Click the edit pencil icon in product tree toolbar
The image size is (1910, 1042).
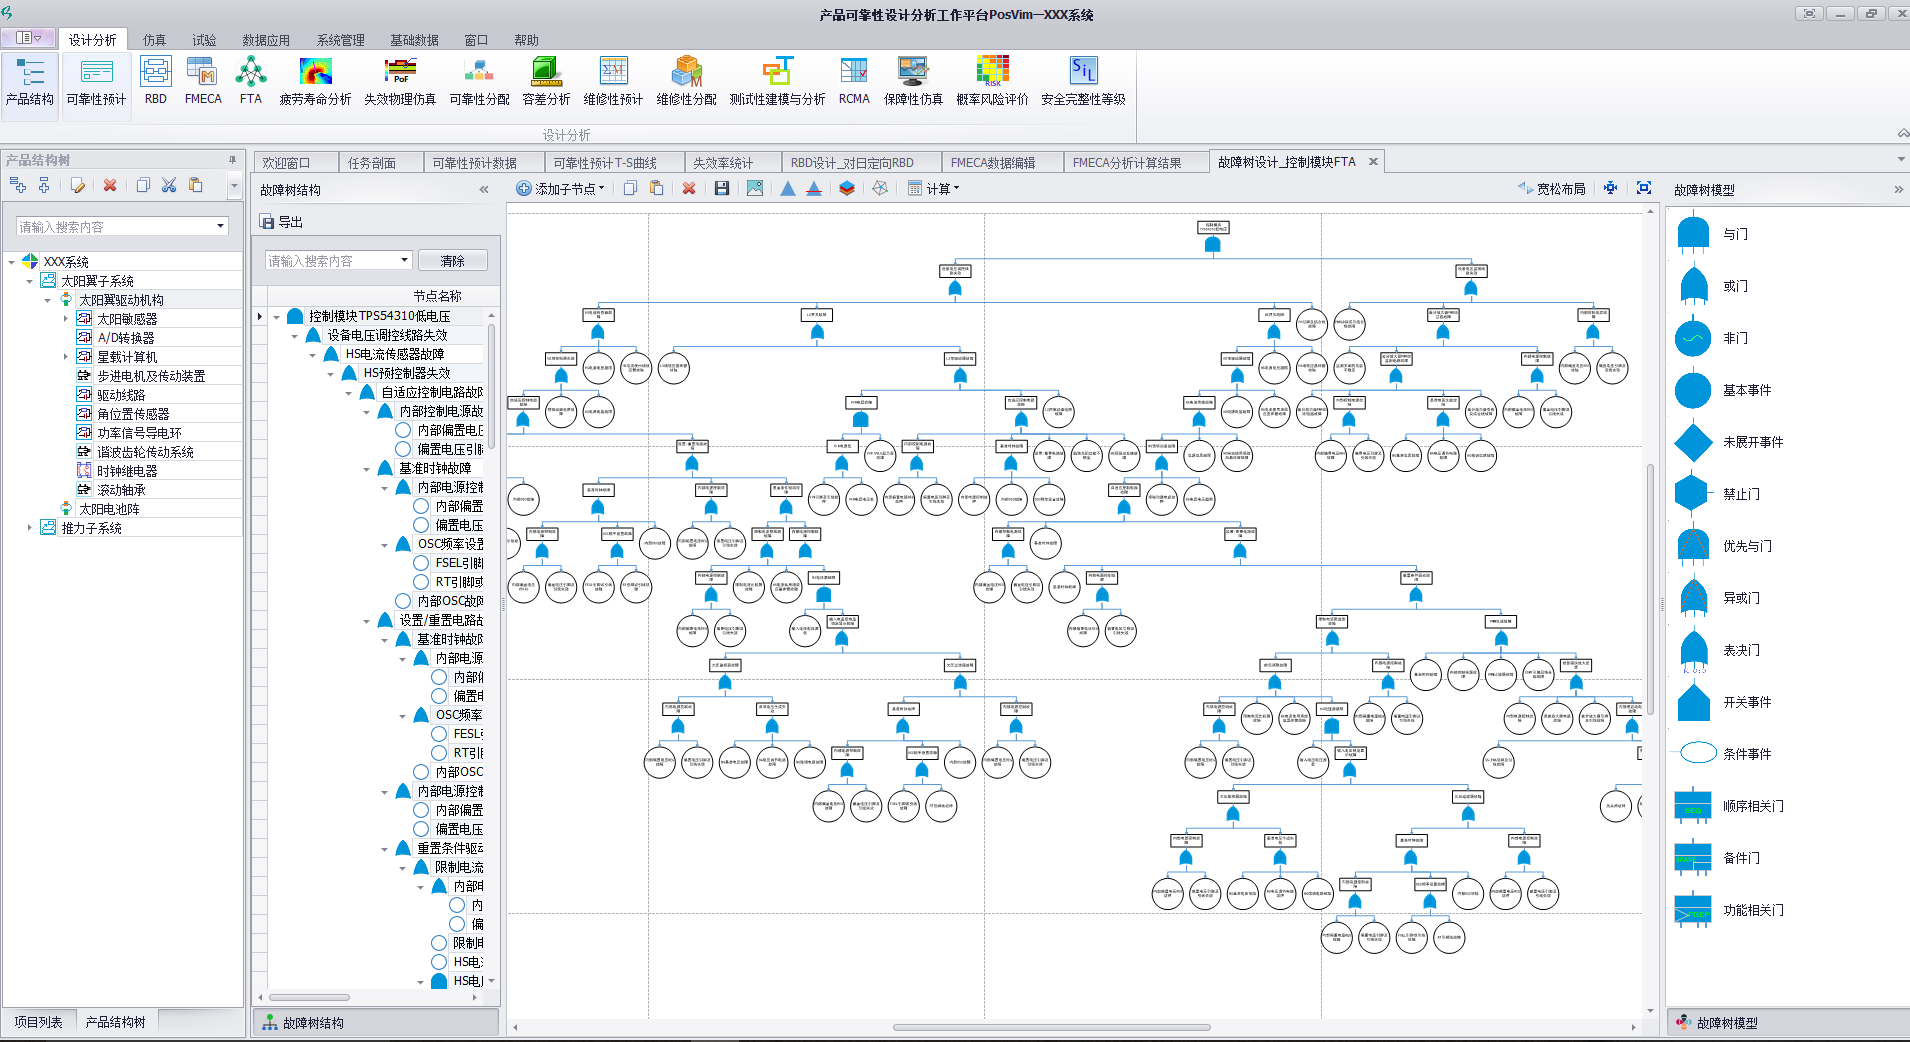(x=78, y=185)
